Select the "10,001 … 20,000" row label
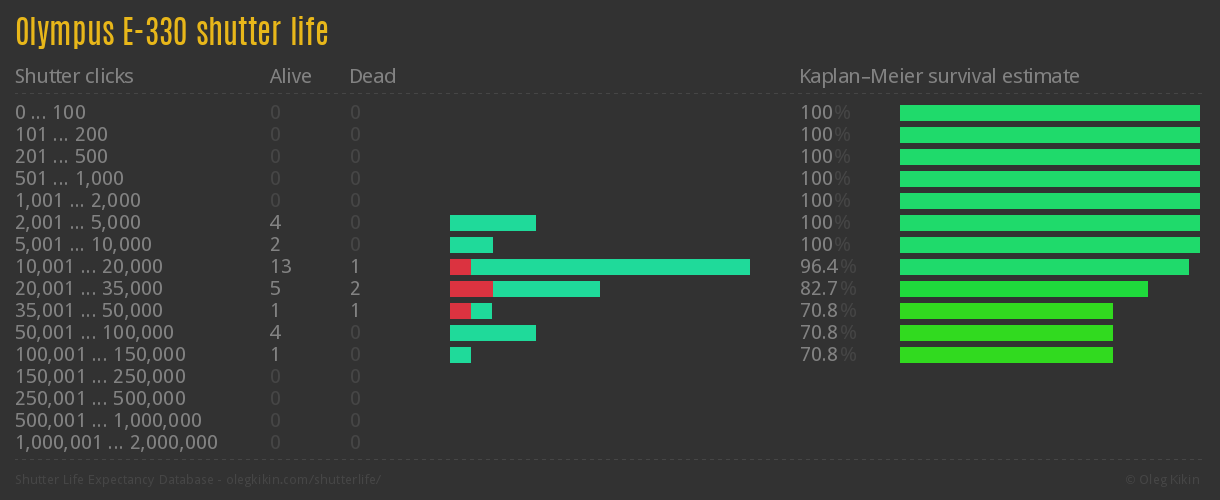This screenshot has width=1220, height=500. tap(88, 267)
